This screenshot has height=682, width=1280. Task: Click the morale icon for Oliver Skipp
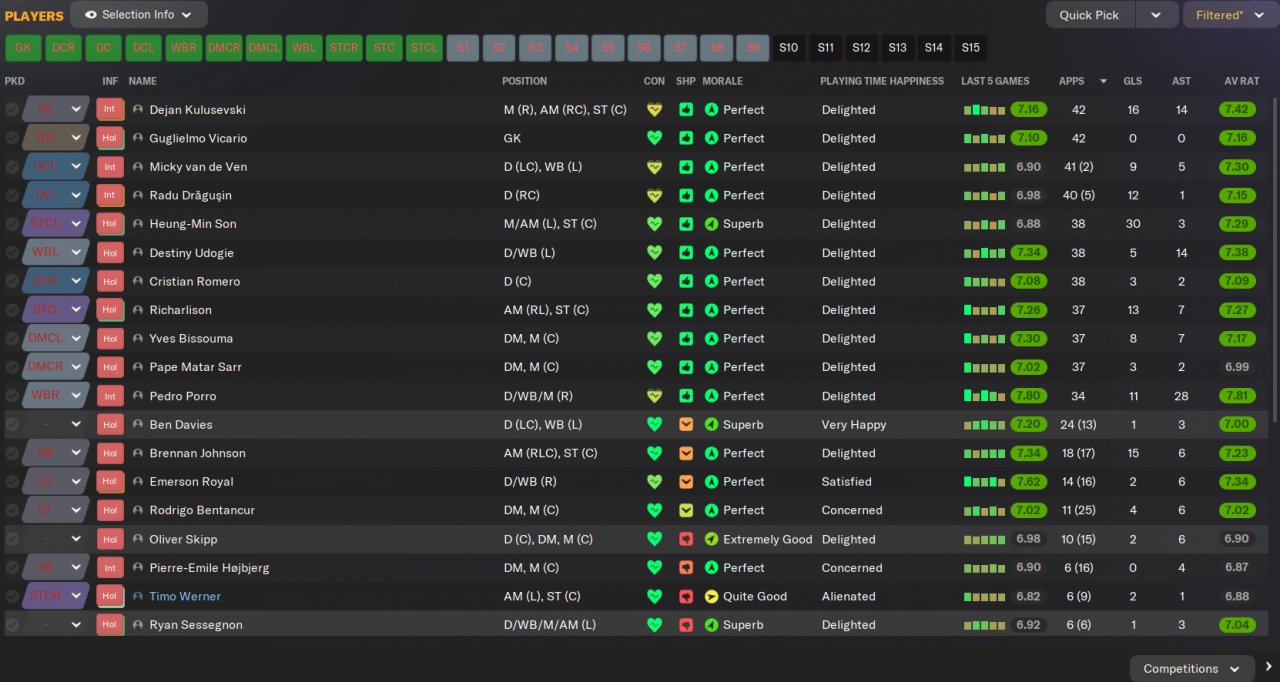point(711,539)
